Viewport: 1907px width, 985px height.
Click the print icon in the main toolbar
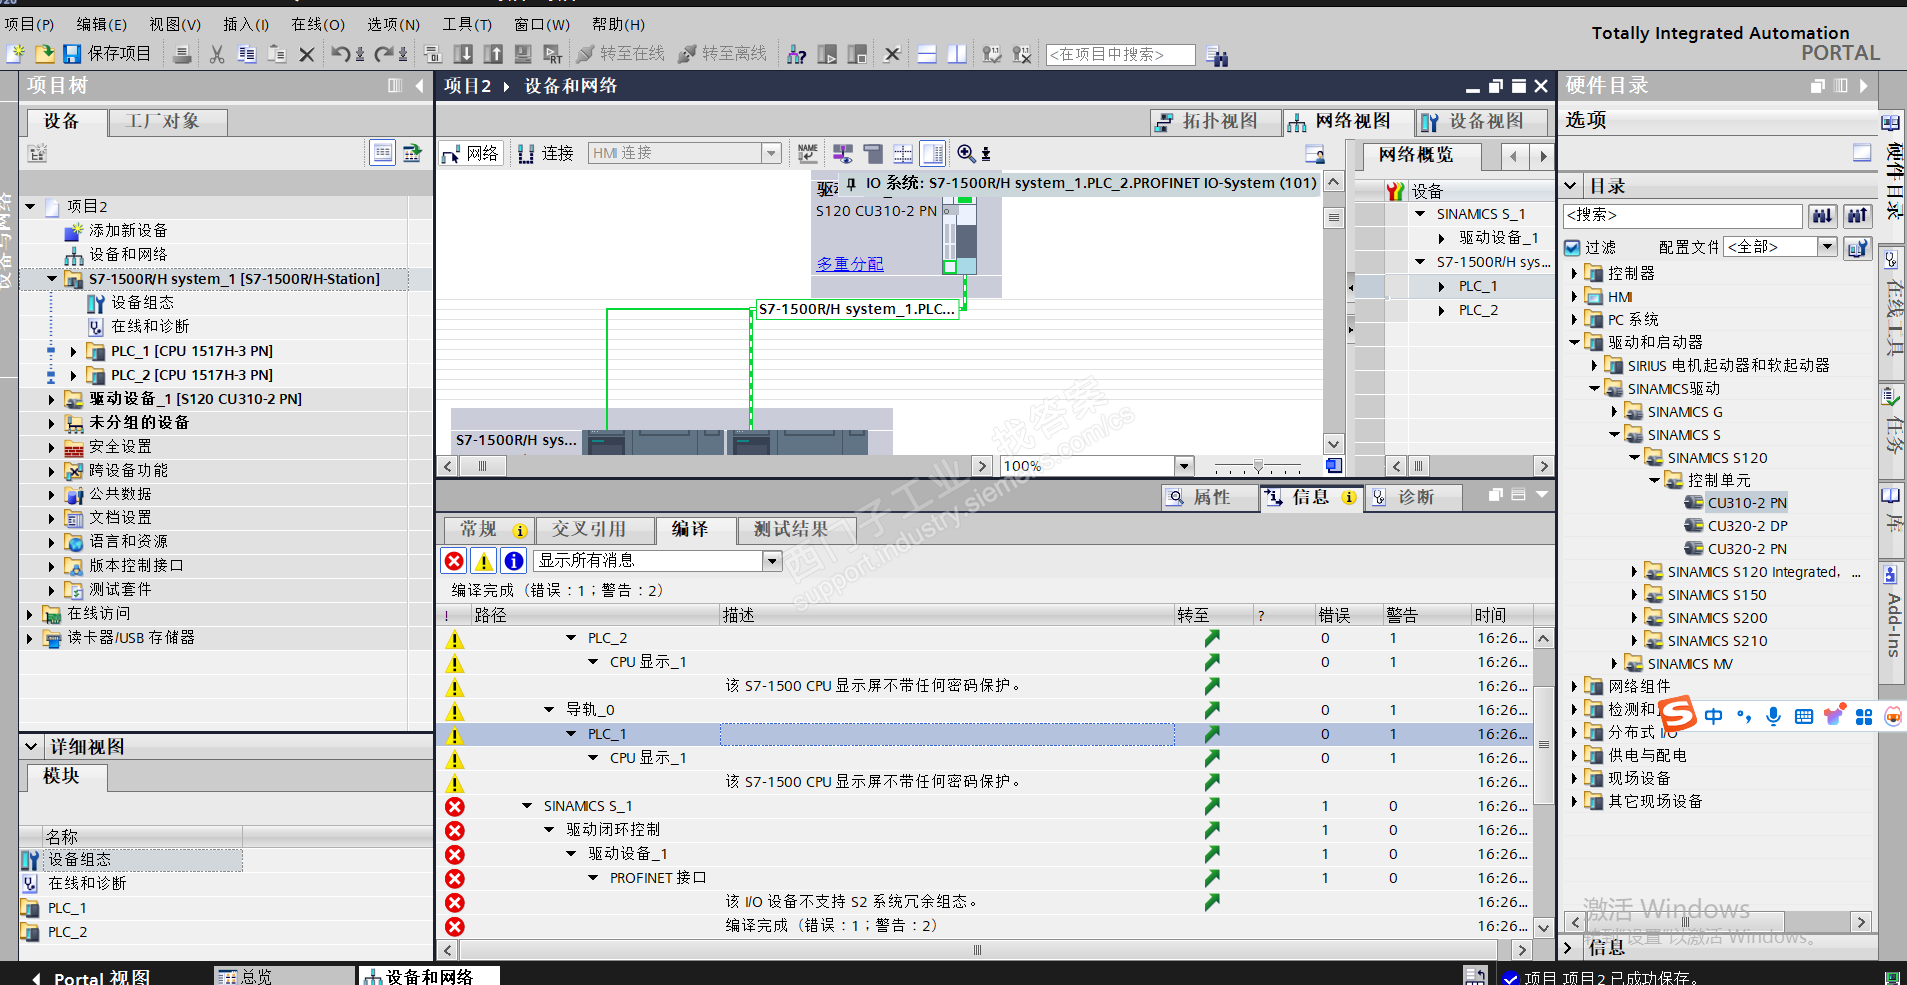click(x=182, y=54)
